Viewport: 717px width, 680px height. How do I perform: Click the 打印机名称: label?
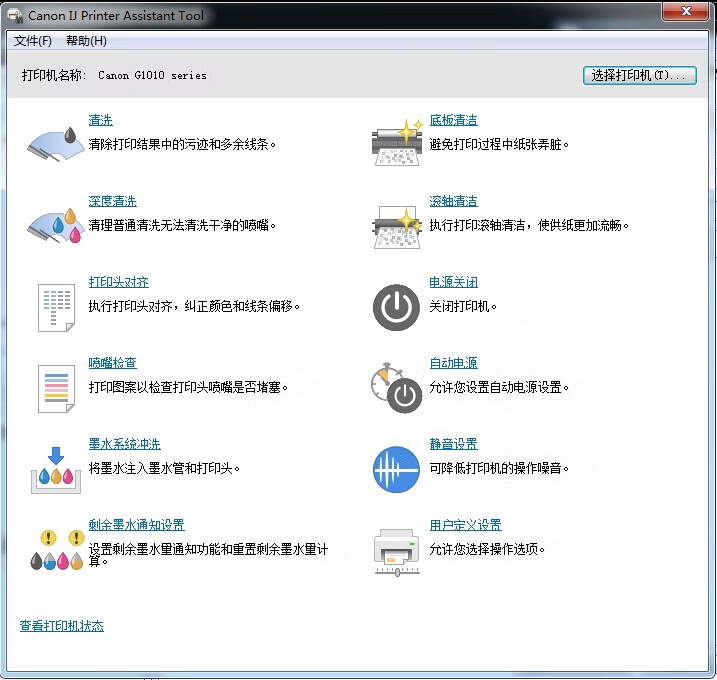[x=54, y=75]
